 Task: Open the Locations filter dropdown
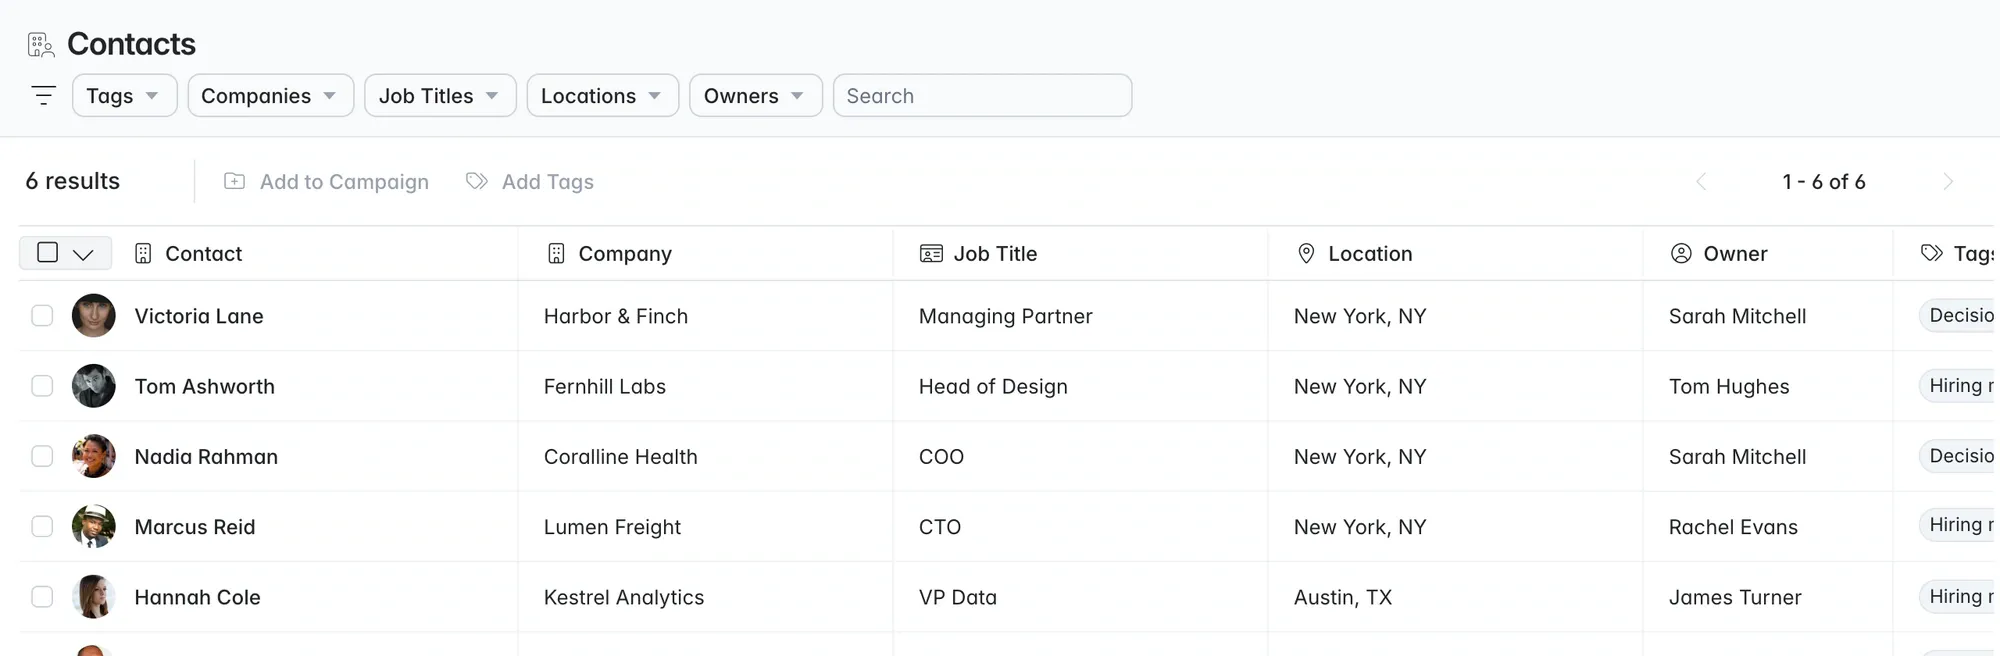(x=603, y=96)
